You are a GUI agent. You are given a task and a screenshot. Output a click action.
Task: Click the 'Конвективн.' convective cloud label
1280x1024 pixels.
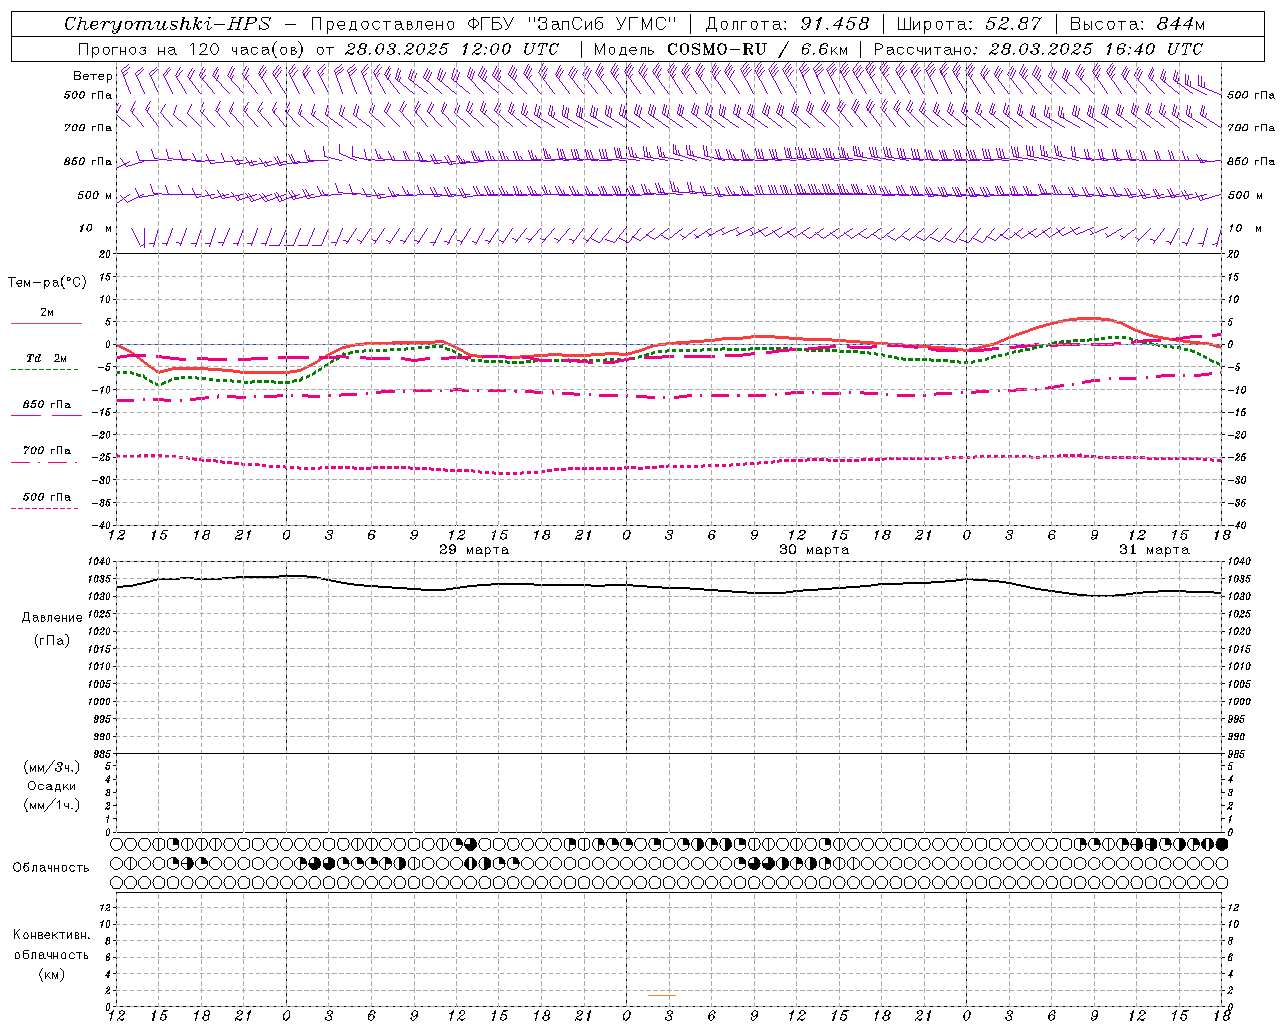tap(52, 936)
